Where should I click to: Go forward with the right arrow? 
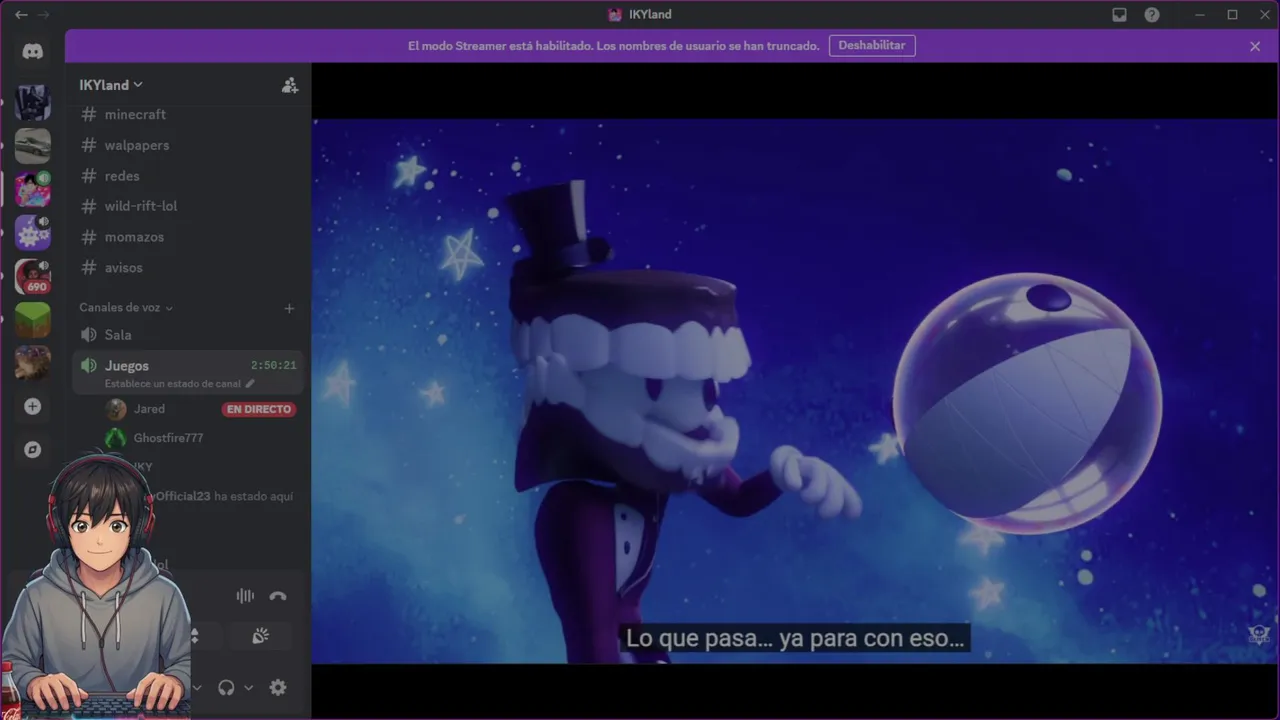pos(43,15)
